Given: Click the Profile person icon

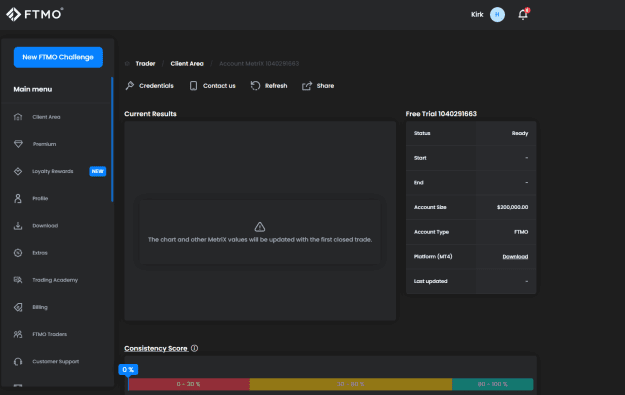Looking at the screenshot, I should point(18,198).
